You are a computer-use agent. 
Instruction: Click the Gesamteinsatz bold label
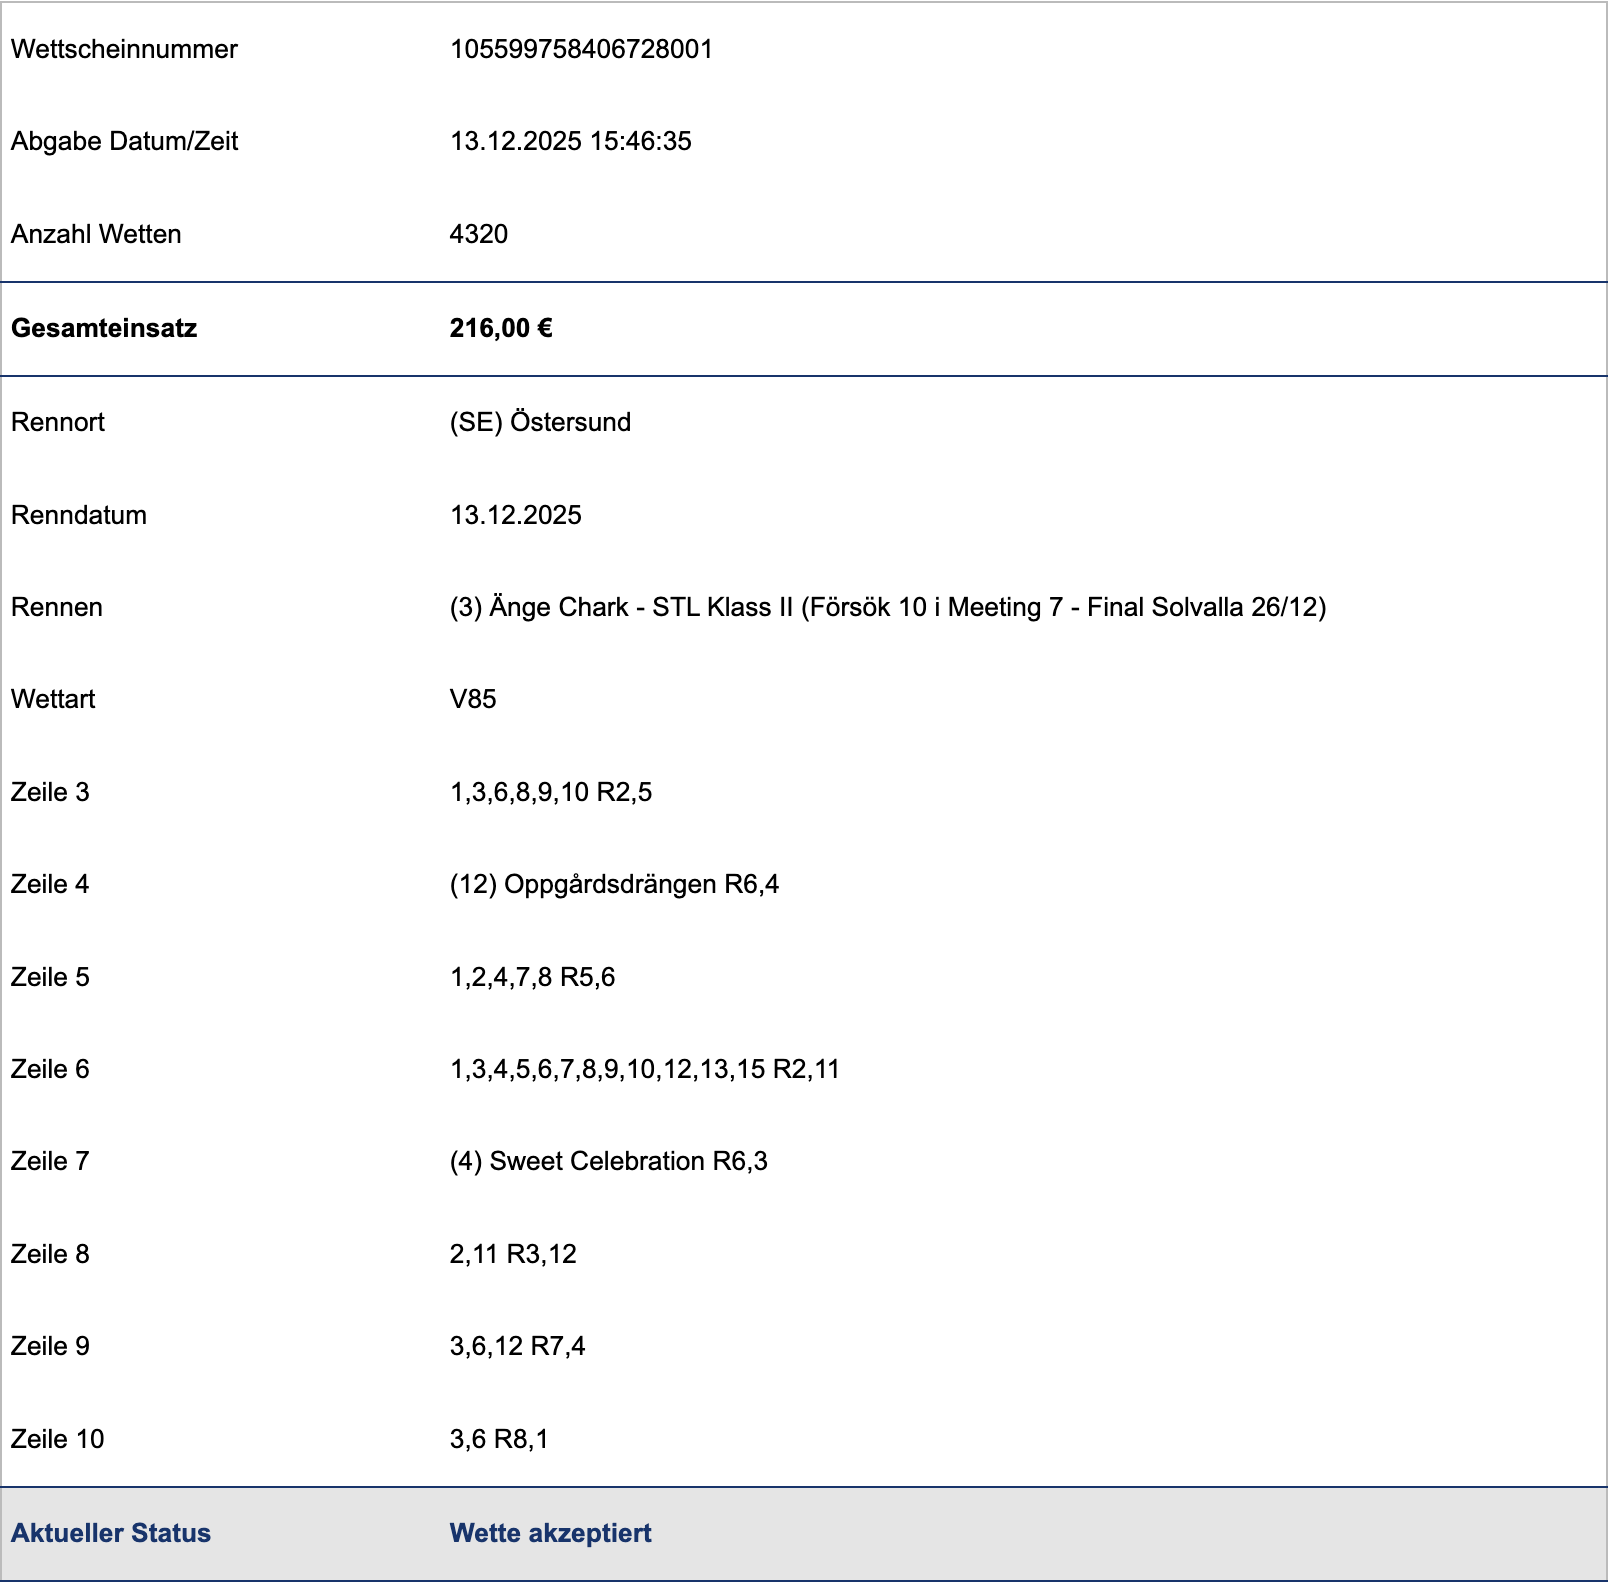(104, 328)
